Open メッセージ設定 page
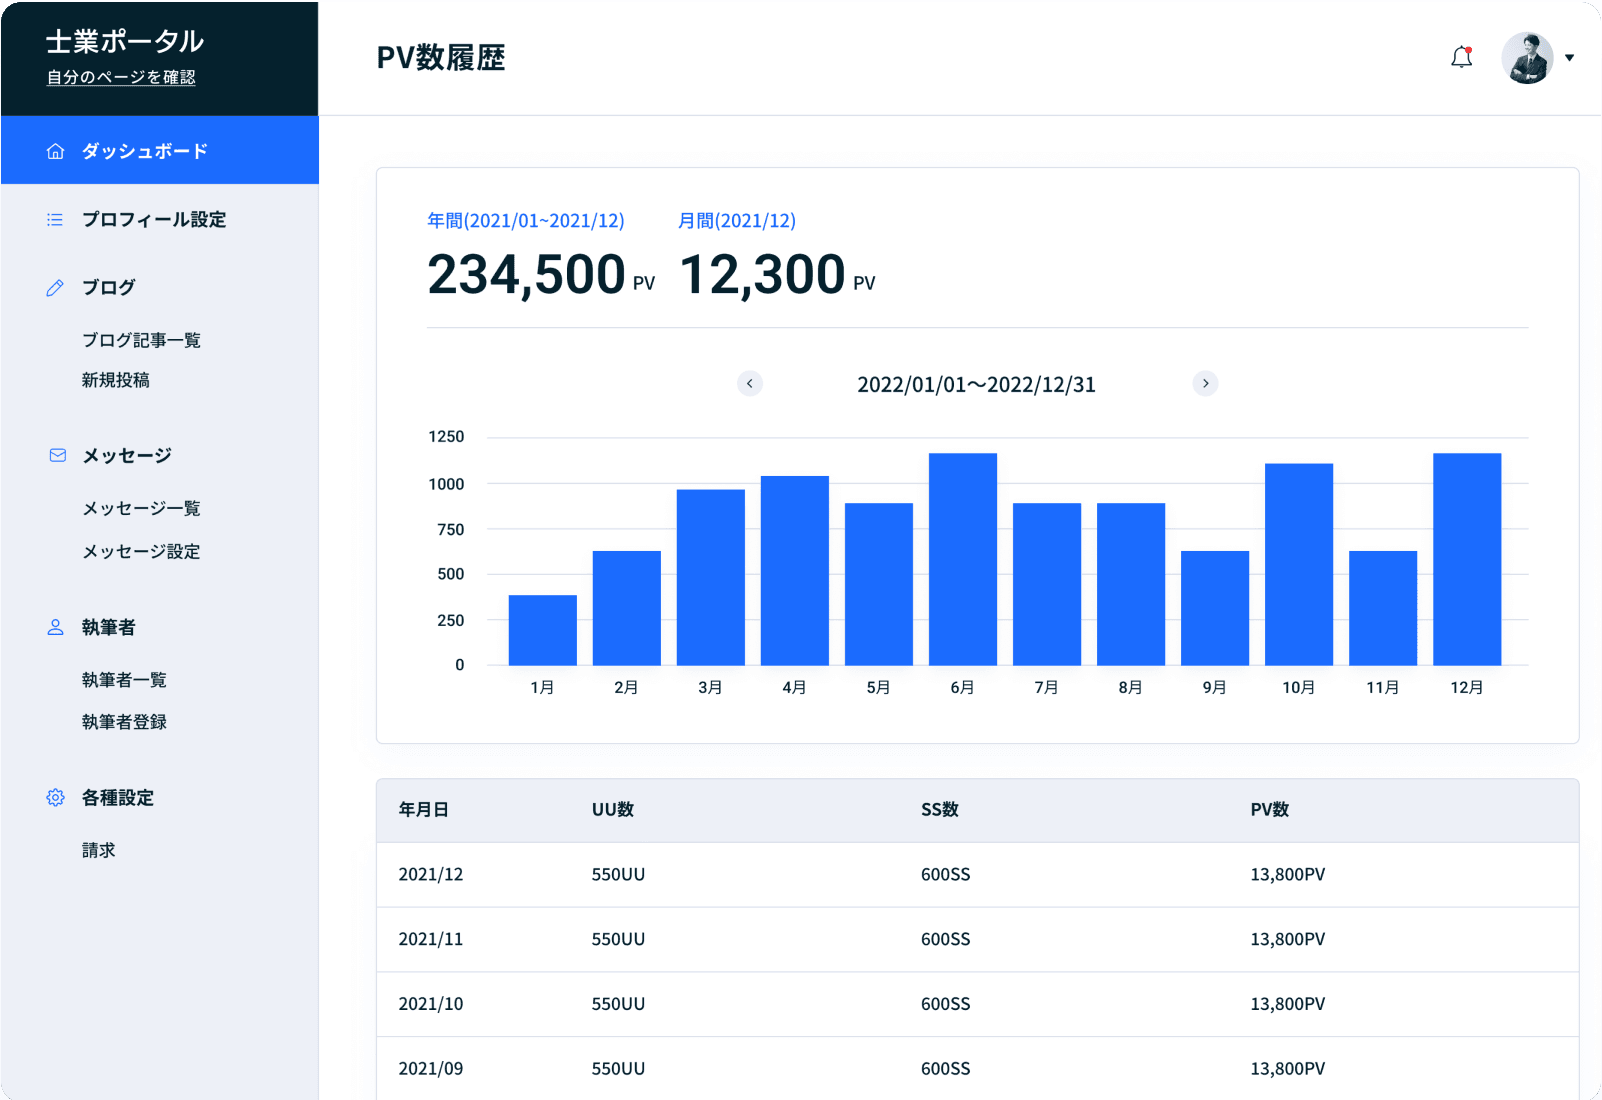The width and height of the screenshot is (1602, 1100). tap(141, 551)
